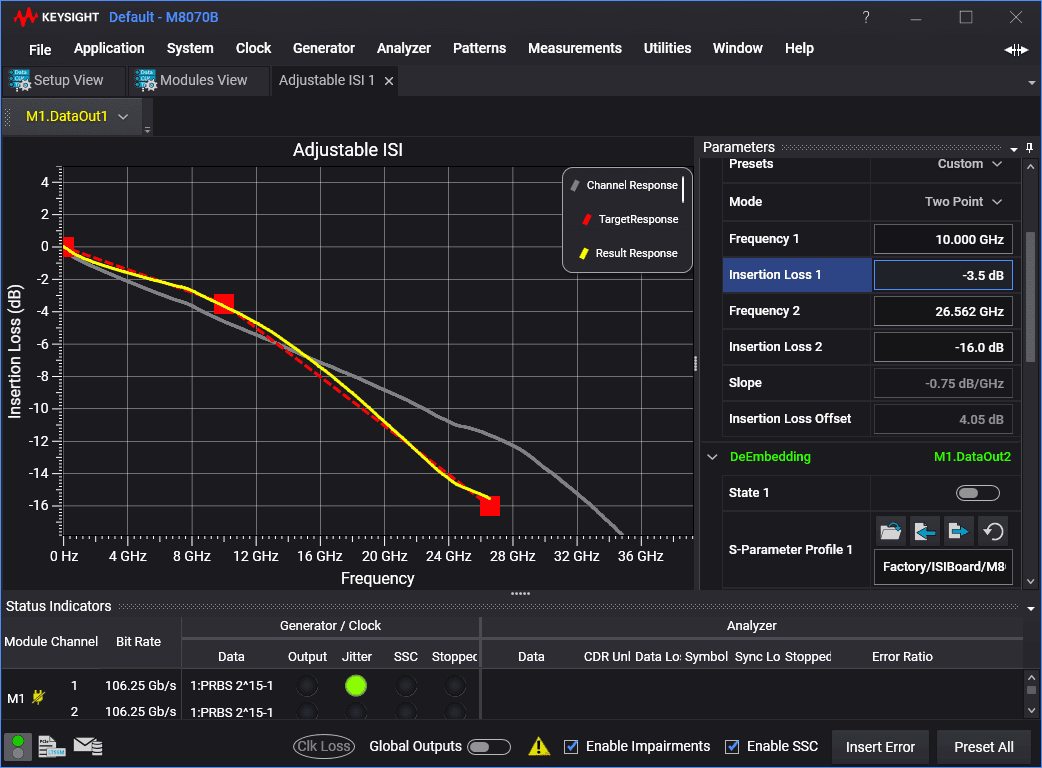Reset S-Parameter Profile 1 to default
The height and width of the screenshot is (768, 1042).
[x=993, y=530]
